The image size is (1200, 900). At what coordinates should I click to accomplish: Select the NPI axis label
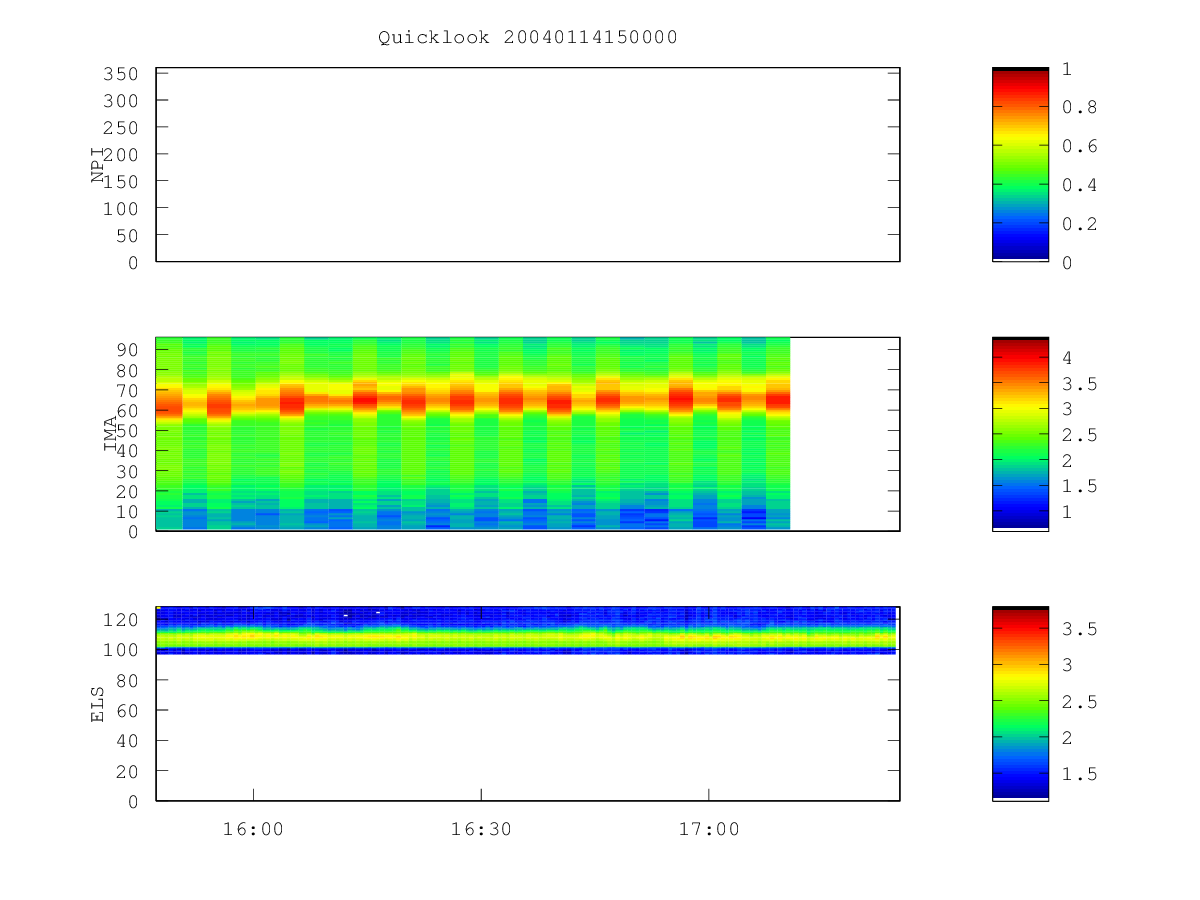pyautogui.click(x=98, y=165)
